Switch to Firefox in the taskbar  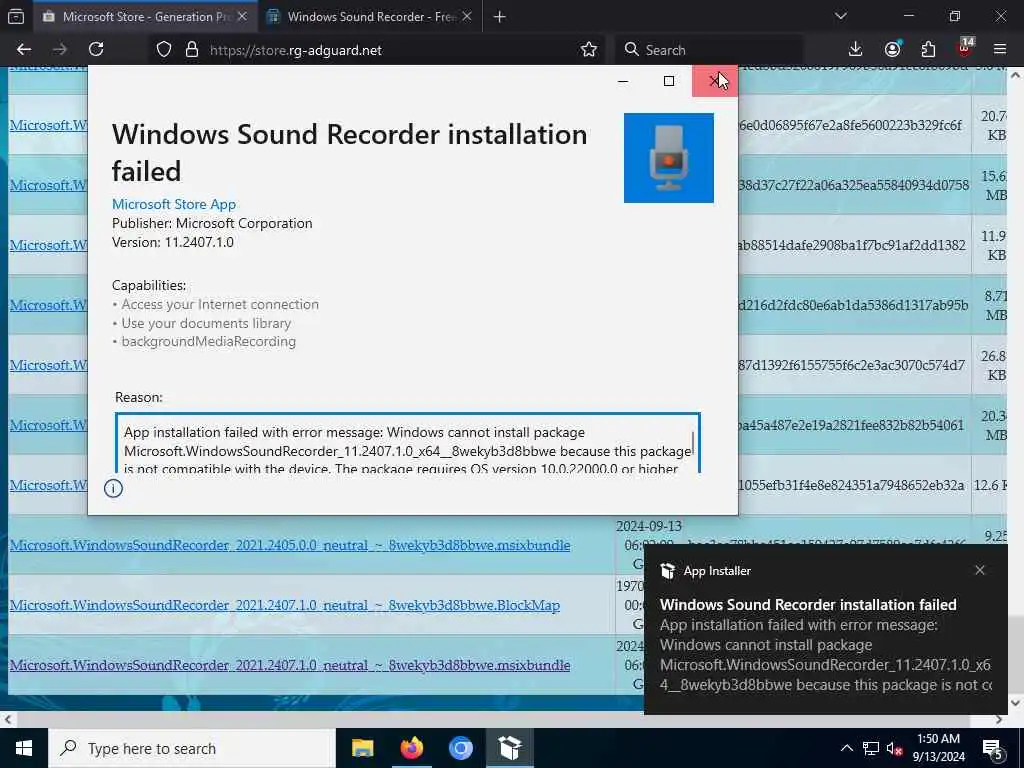[x=411, y=748]
